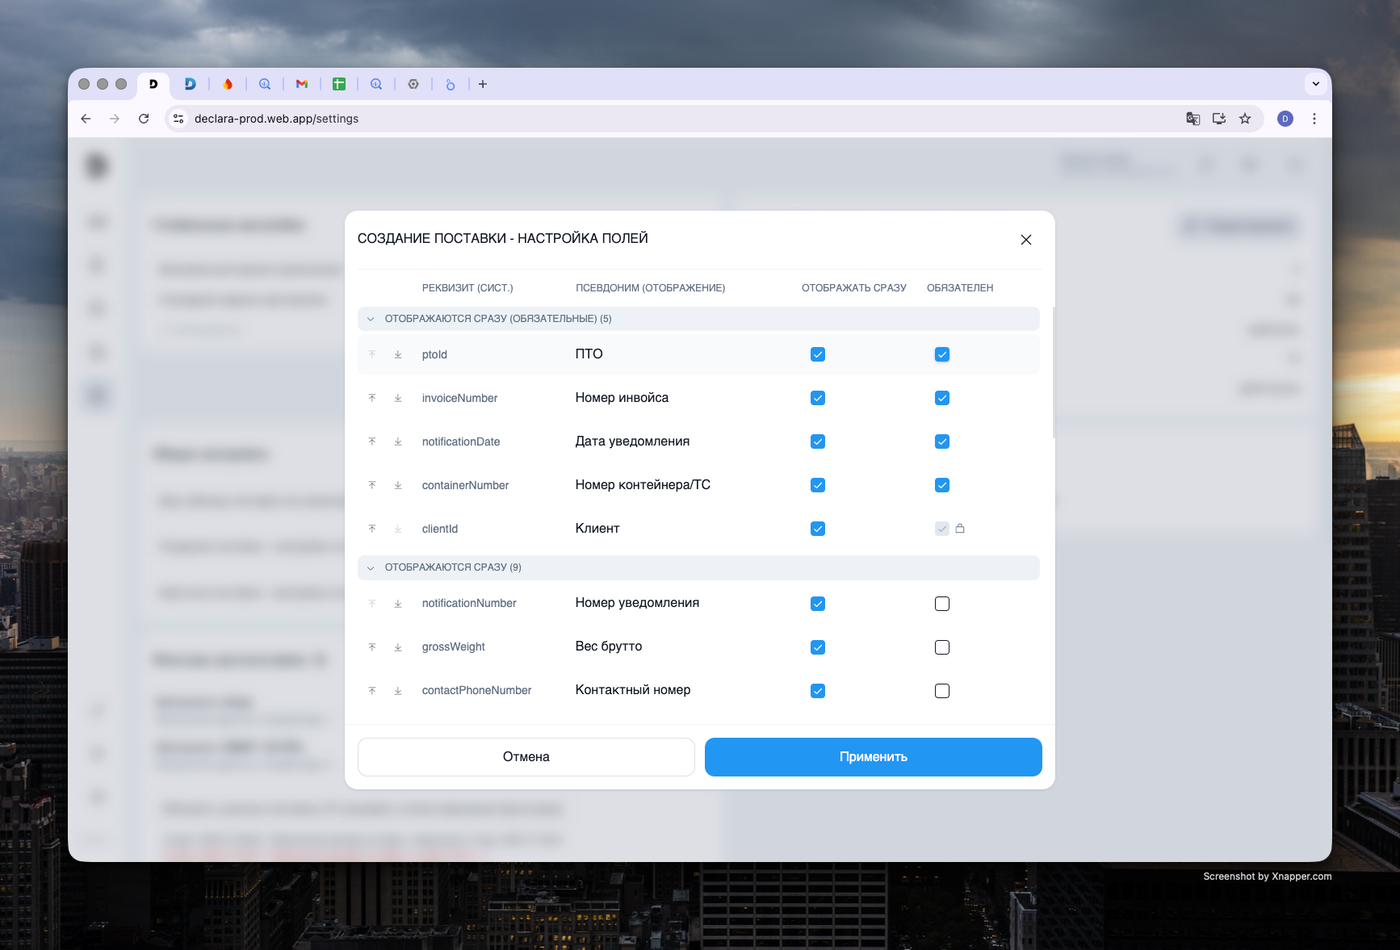
Task: Mark notificationNumber as required
Action: [942, 604]
